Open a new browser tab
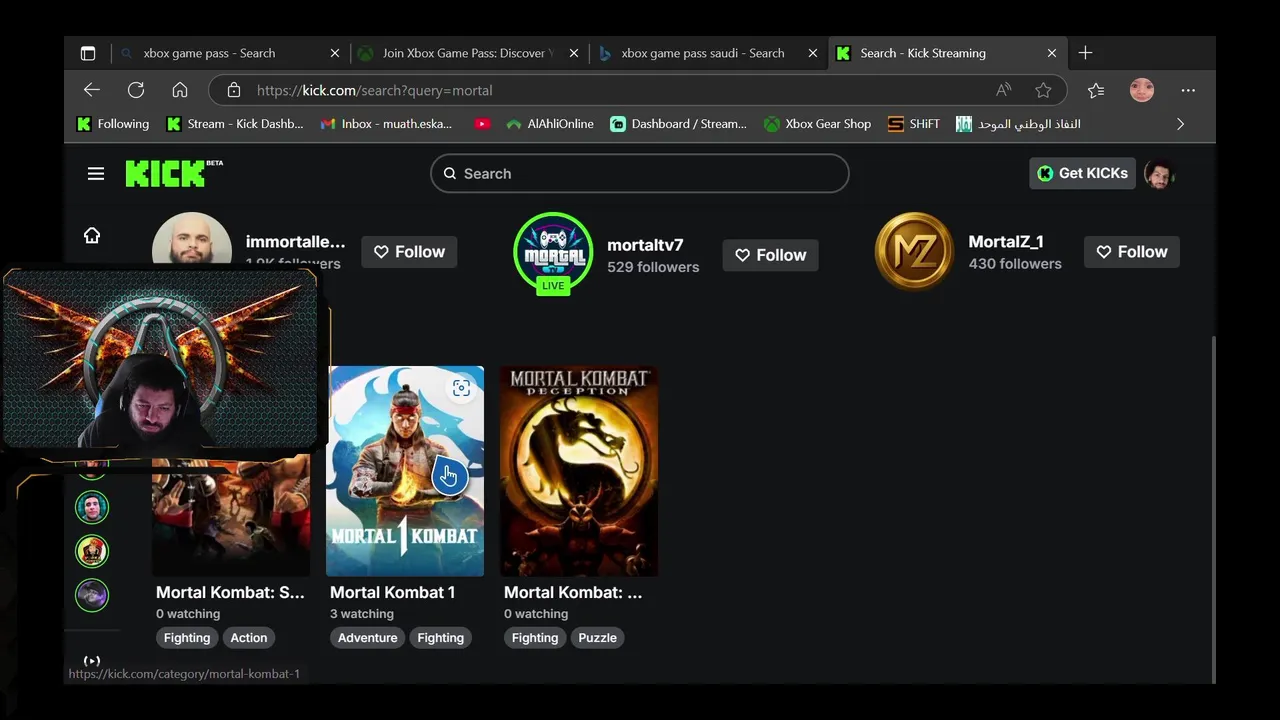Image resolution: width=1280 pixels, height=720 pixels. coord(1086,53)
